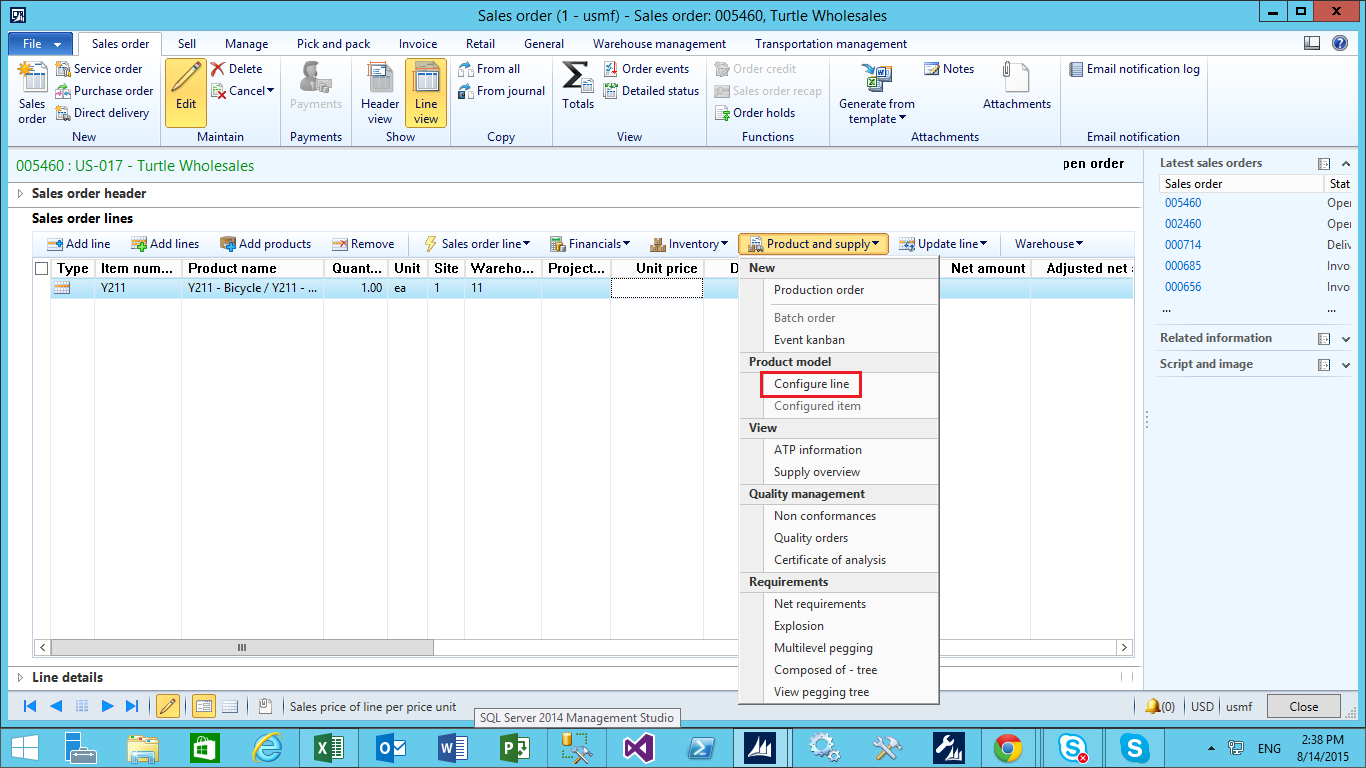Click Add lines button
Screen dimensions: 1366x768
165,244
